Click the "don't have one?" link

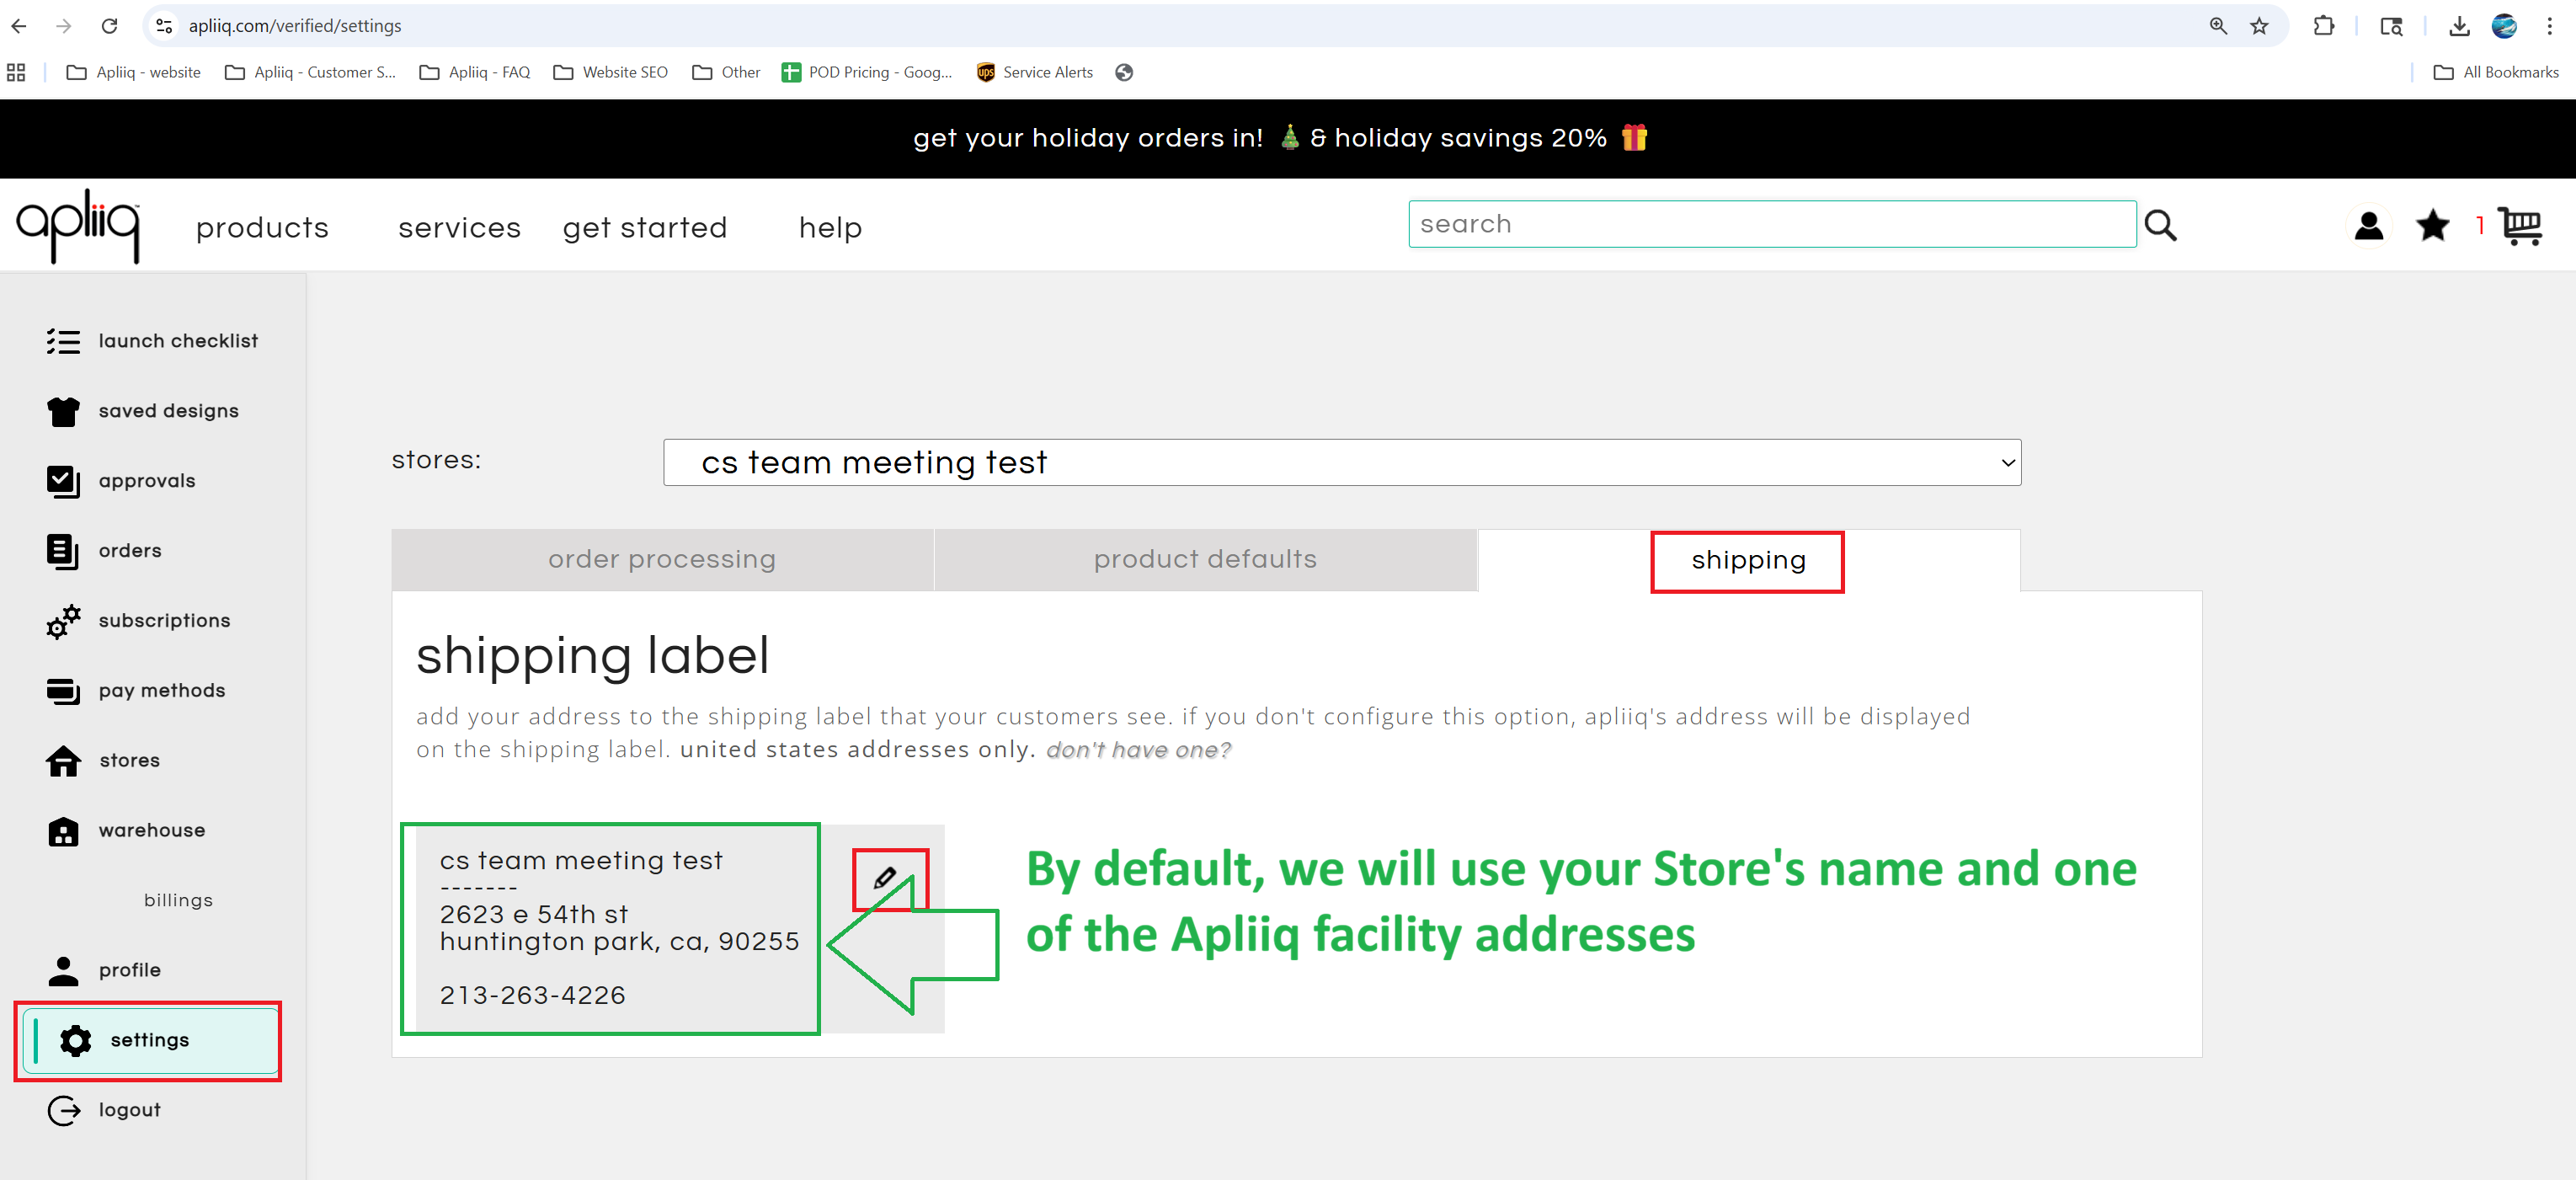click(x=1138, y=750)
